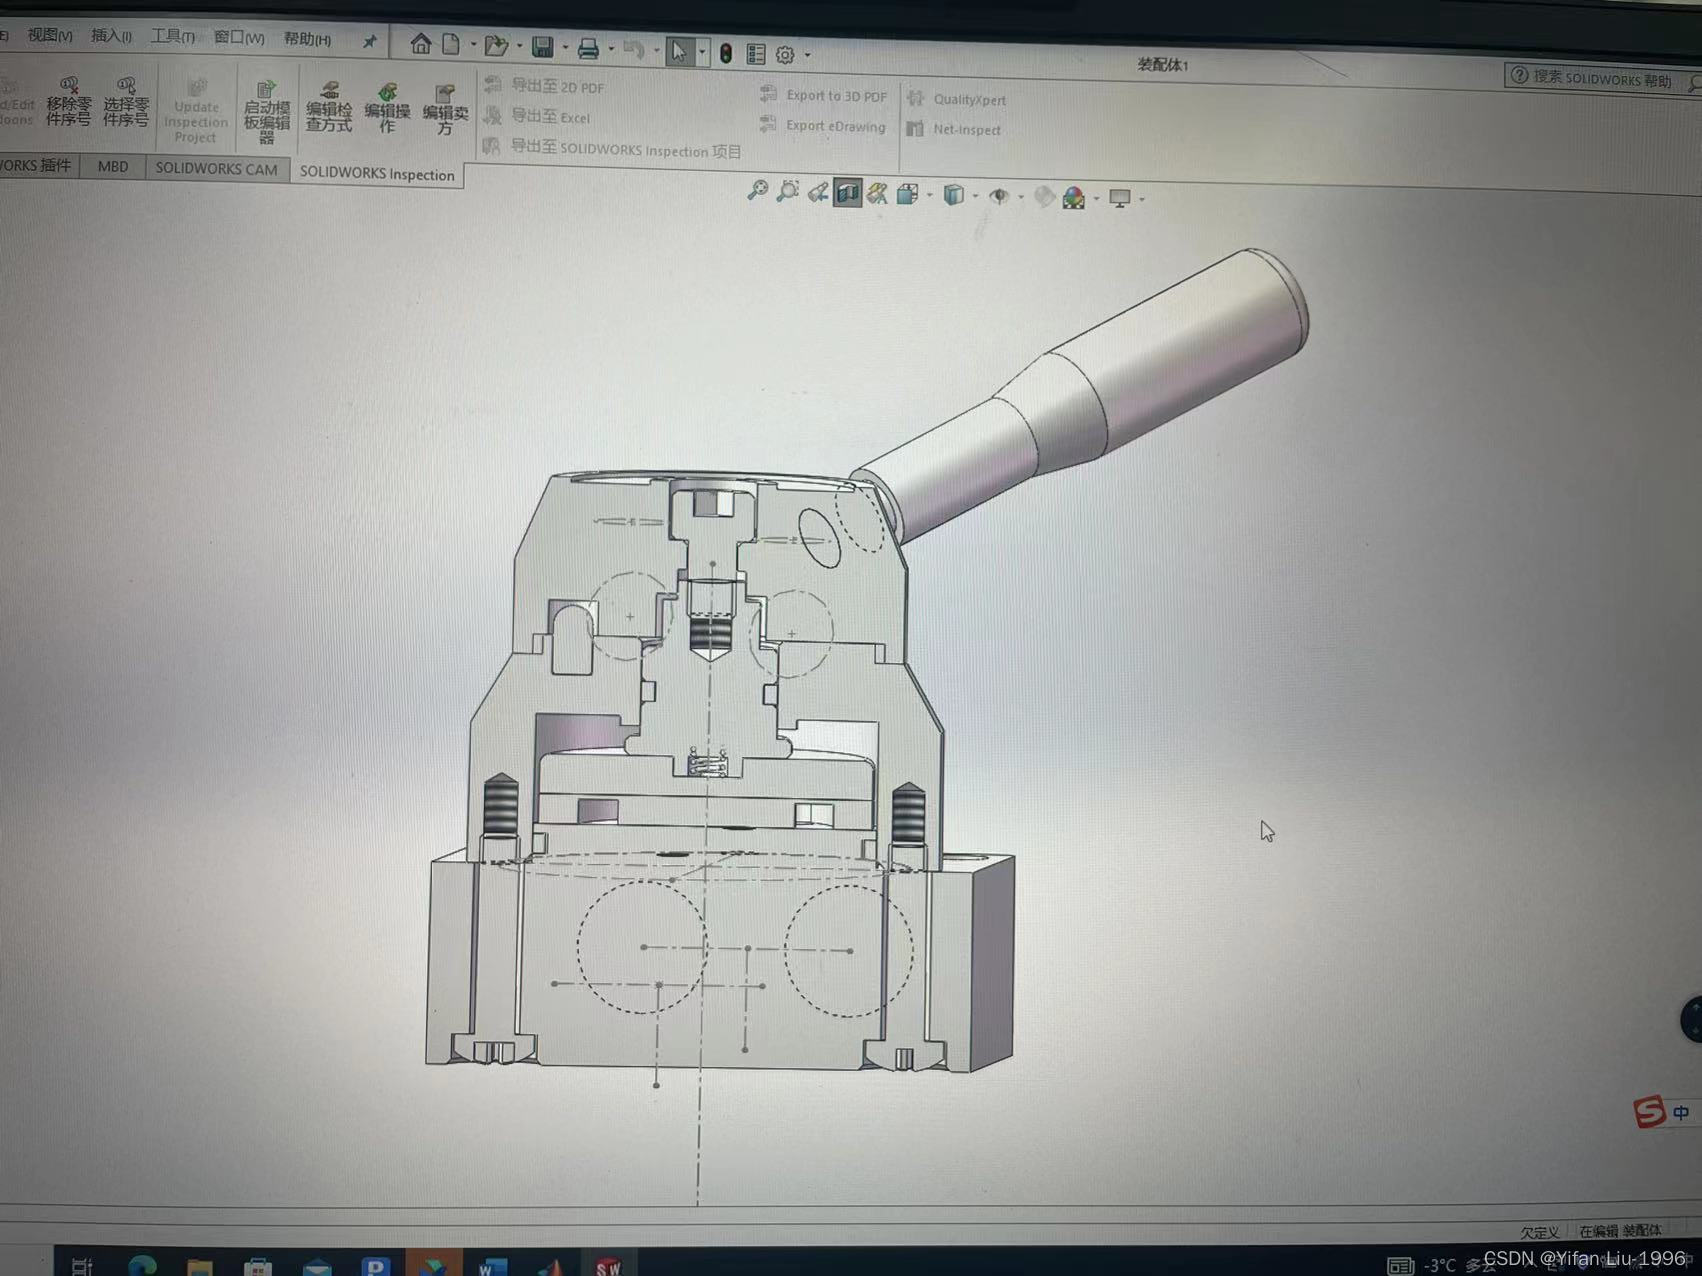
Task: Click Zoom to Fit magnifier icon
Action: click(x=757, y=190)
